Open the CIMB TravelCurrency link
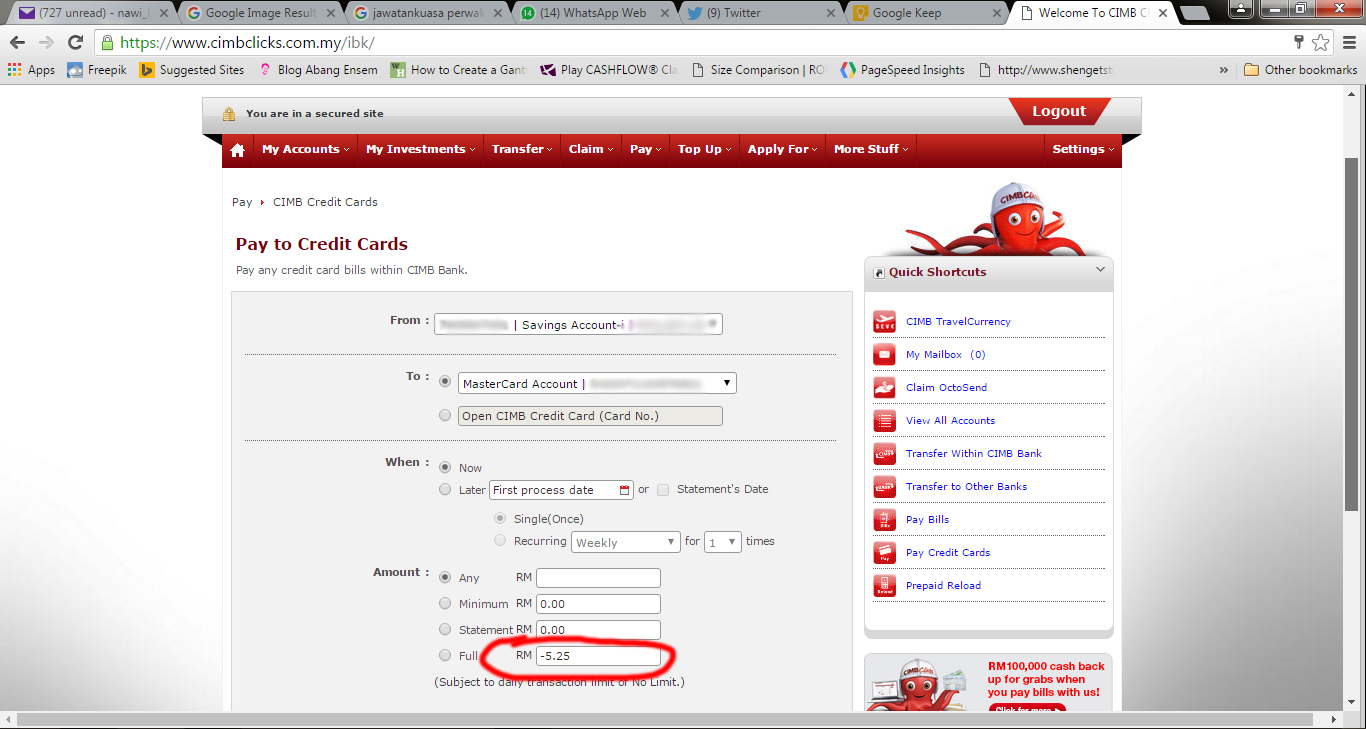The width and height of the screenshot is (1366, 729). (958, 322)
